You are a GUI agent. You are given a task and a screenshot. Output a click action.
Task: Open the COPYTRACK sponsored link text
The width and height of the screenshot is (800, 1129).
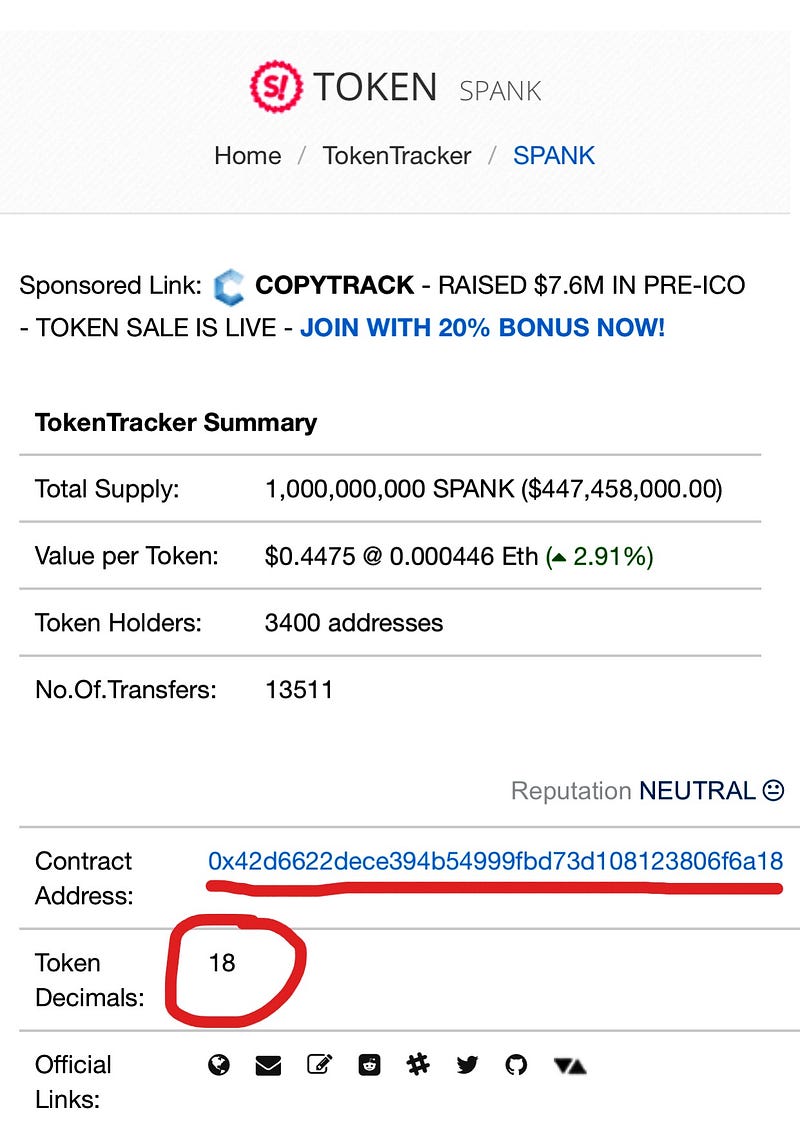(334, 285)
